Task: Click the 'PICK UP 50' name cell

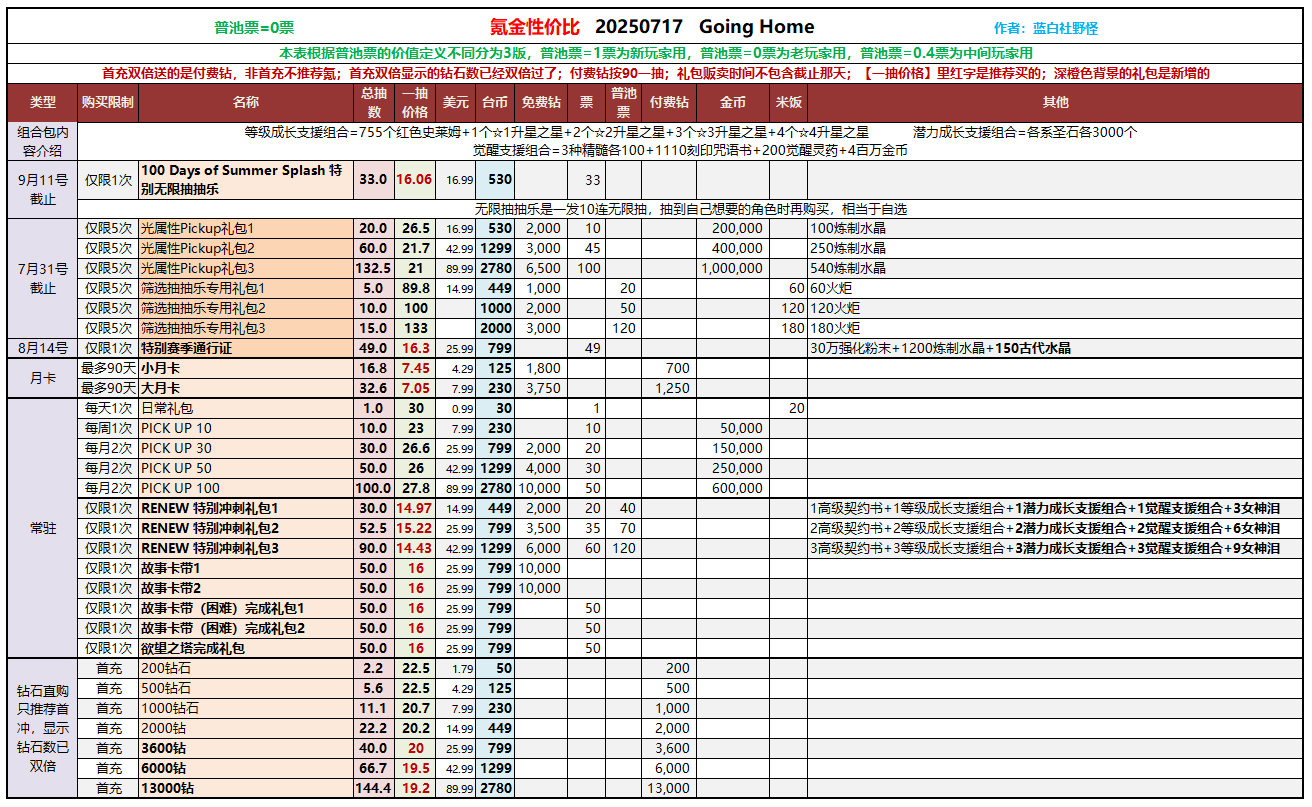Action: pyautogui.click(x=246, y=468)
